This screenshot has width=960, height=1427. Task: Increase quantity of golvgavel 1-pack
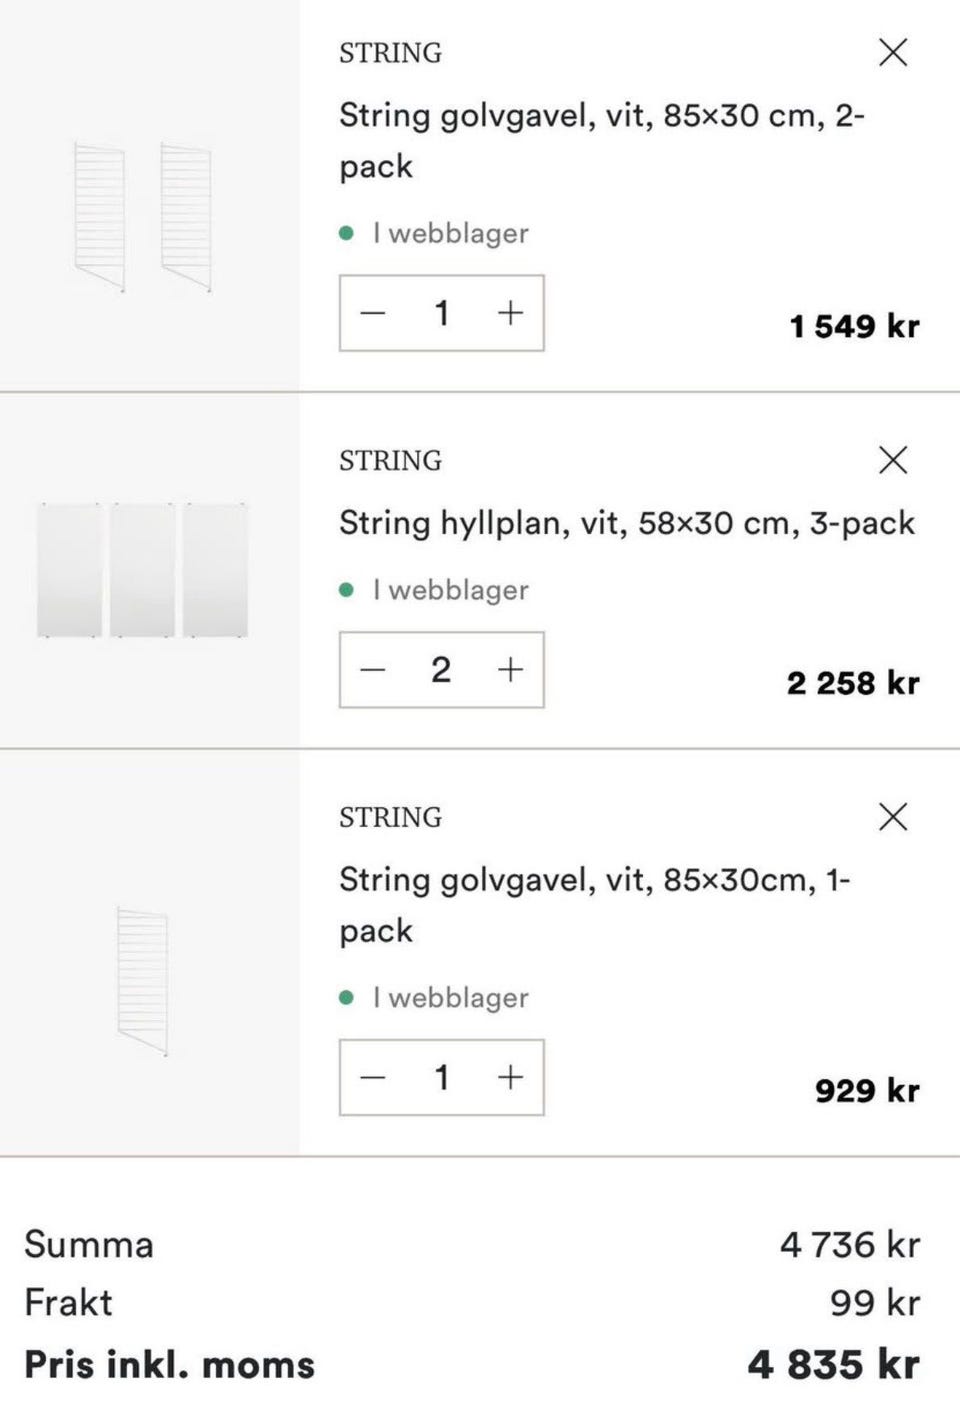(510, 1077)
